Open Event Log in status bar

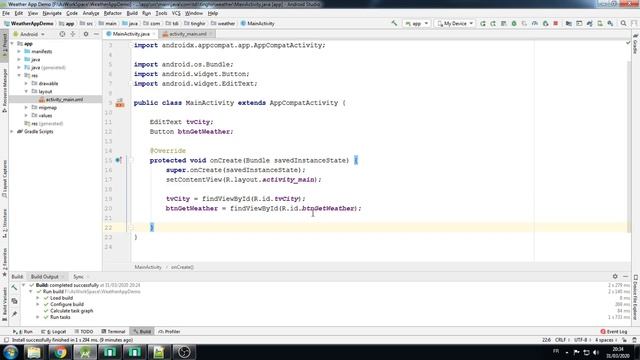pyautogui.click(x=614, y=331)
